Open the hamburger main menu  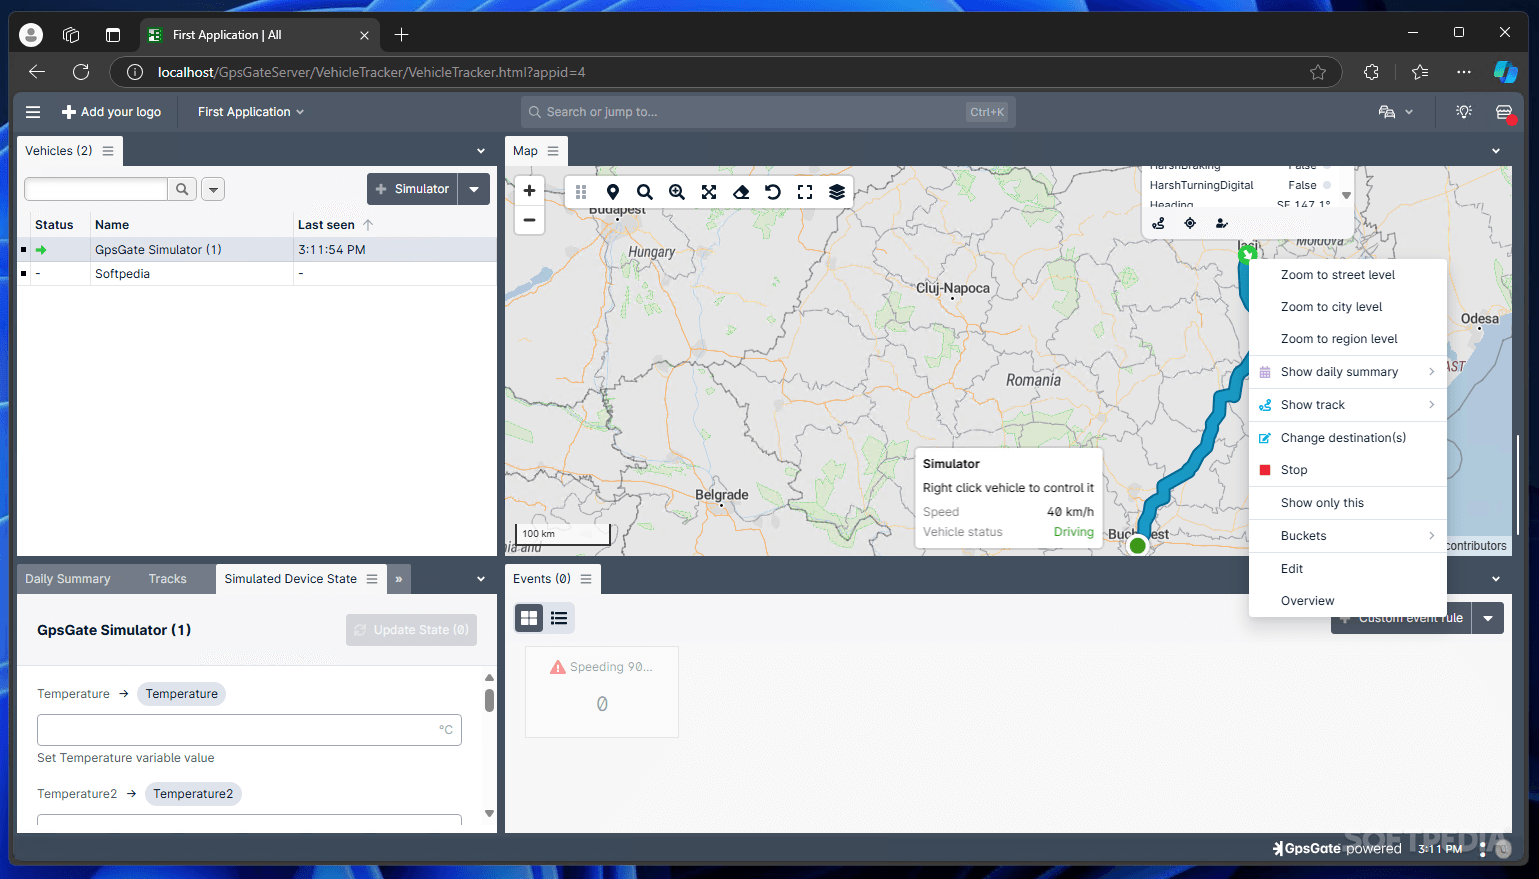point(33,112)
